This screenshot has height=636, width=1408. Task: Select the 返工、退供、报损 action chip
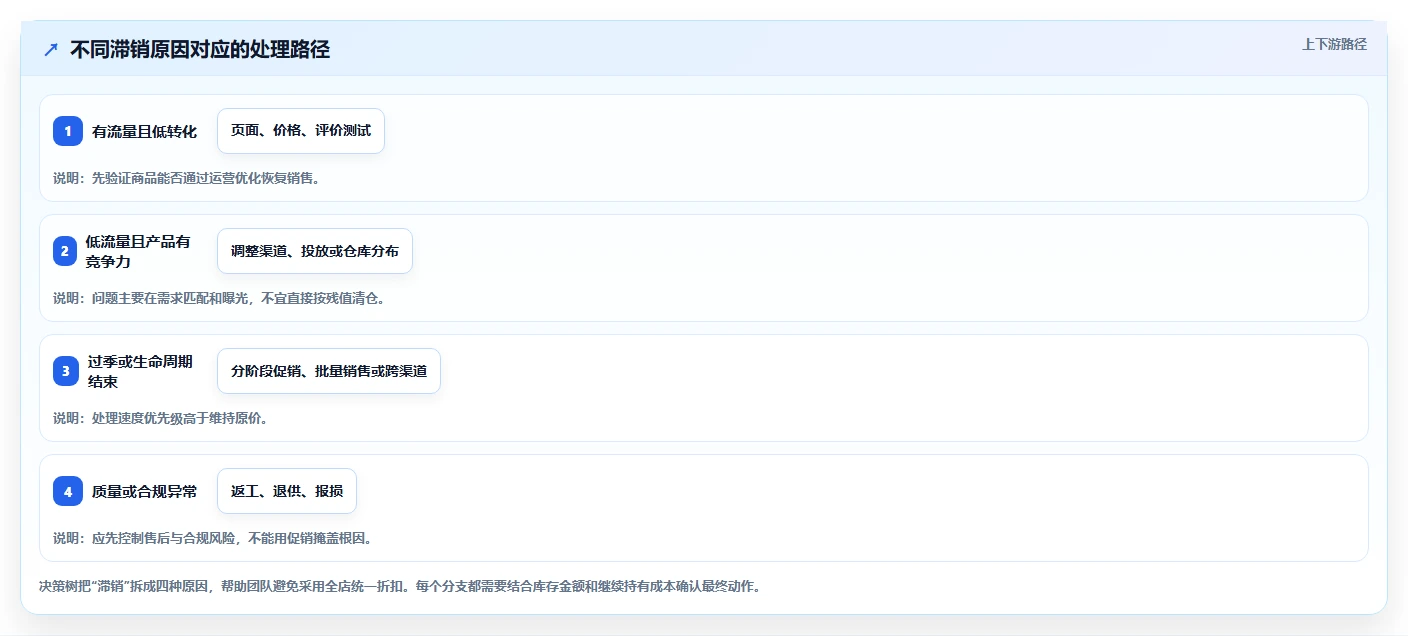click(x=287, y=491)
